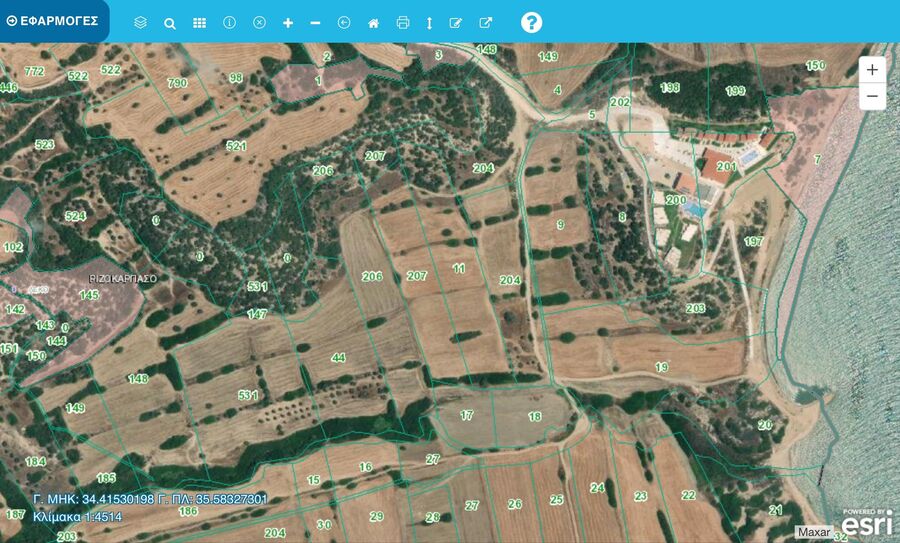Click parcel 521 on the map
The image size is (900, 543).
236,146
